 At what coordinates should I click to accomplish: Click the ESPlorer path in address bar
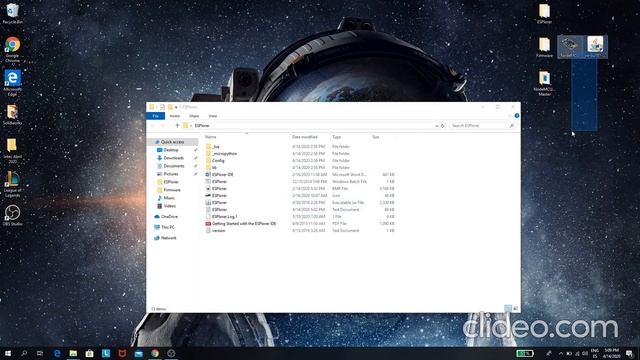pos(202,126)
